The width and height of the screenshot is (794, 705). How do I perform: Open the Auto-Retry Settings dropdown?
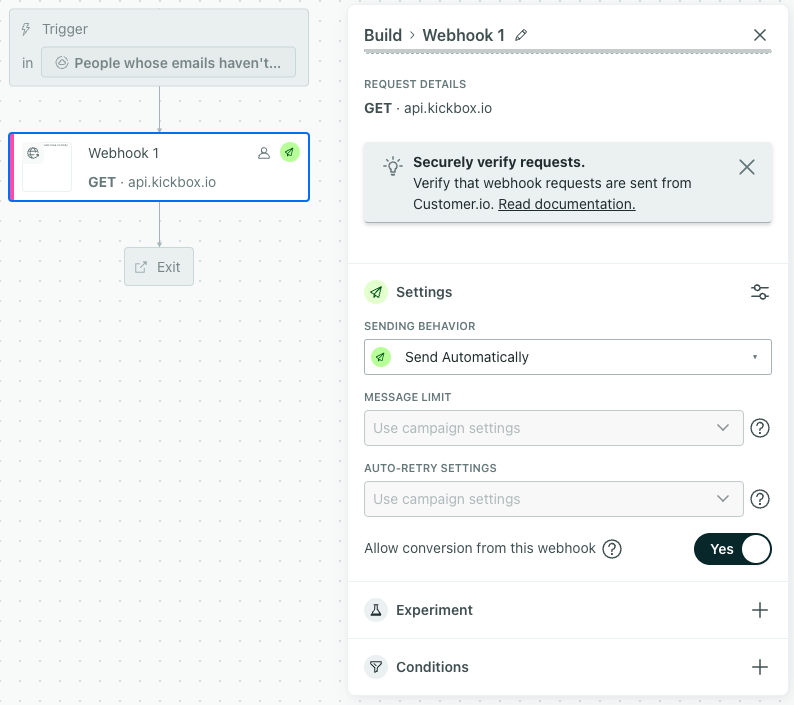tap(553, 499)
